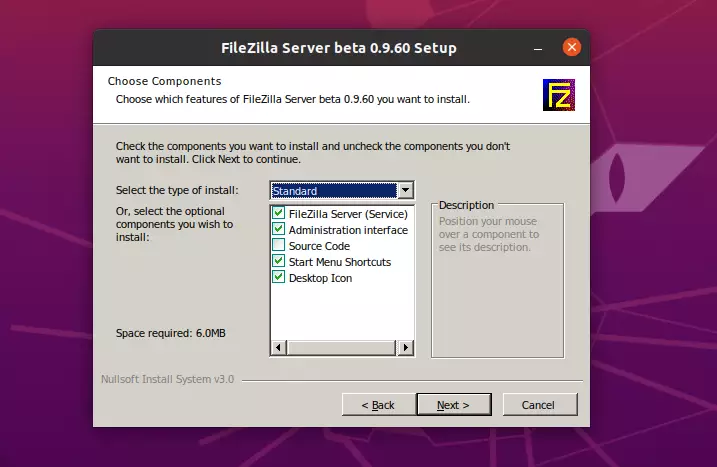717x467 pixels.
Task: Minimize the FileZilla Setup window
Action: pos(538,48)
